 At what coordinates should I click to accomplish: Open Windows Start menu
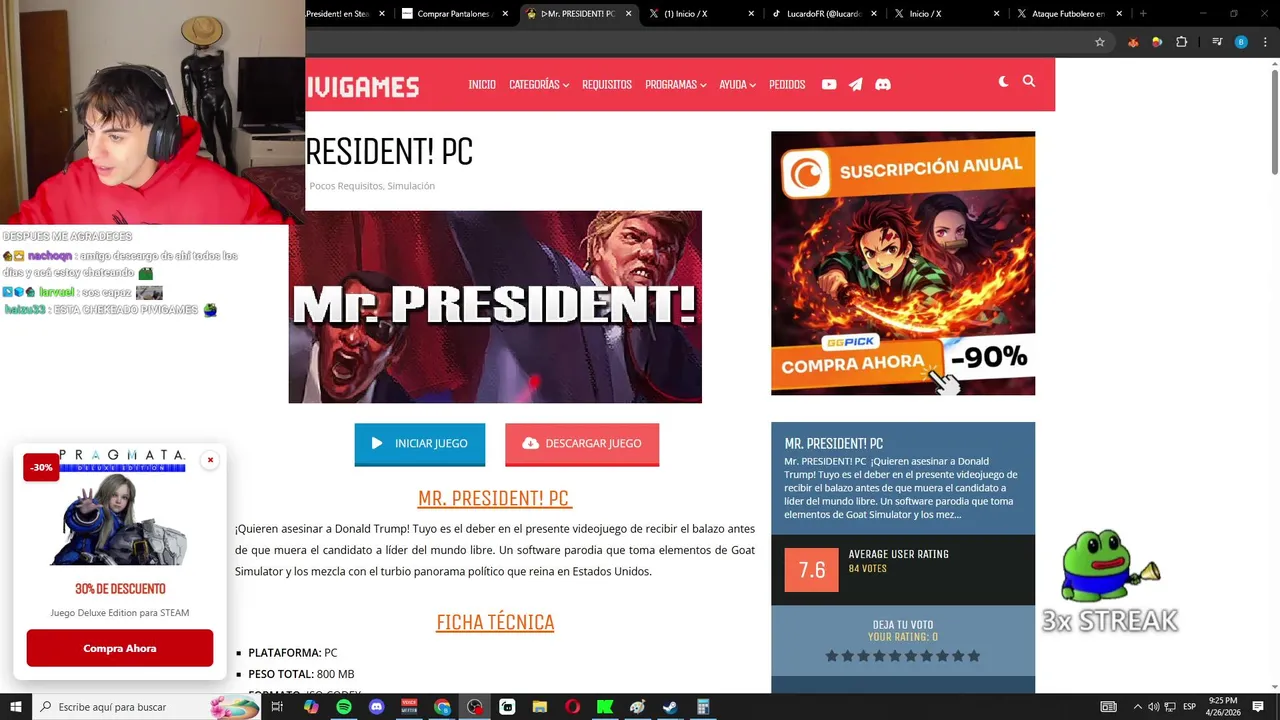[x=15, y=707]
